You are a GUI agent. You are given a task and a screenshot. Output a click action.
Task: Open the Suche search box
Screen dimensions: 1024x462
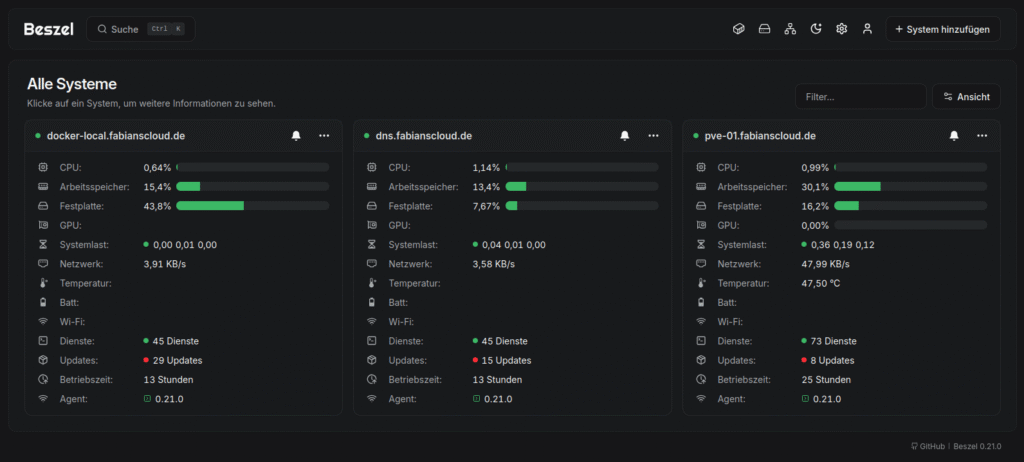140,29
